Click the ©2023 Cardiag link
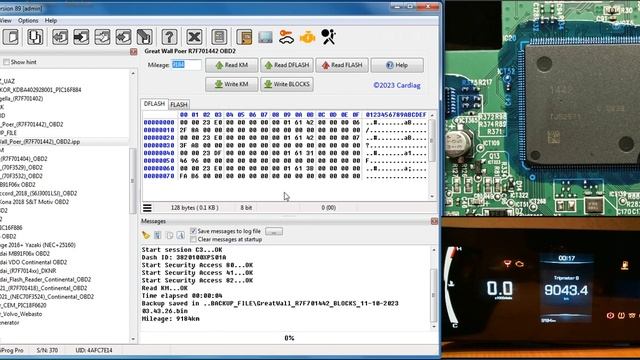The image size is (640, 360). pos(397,85)
